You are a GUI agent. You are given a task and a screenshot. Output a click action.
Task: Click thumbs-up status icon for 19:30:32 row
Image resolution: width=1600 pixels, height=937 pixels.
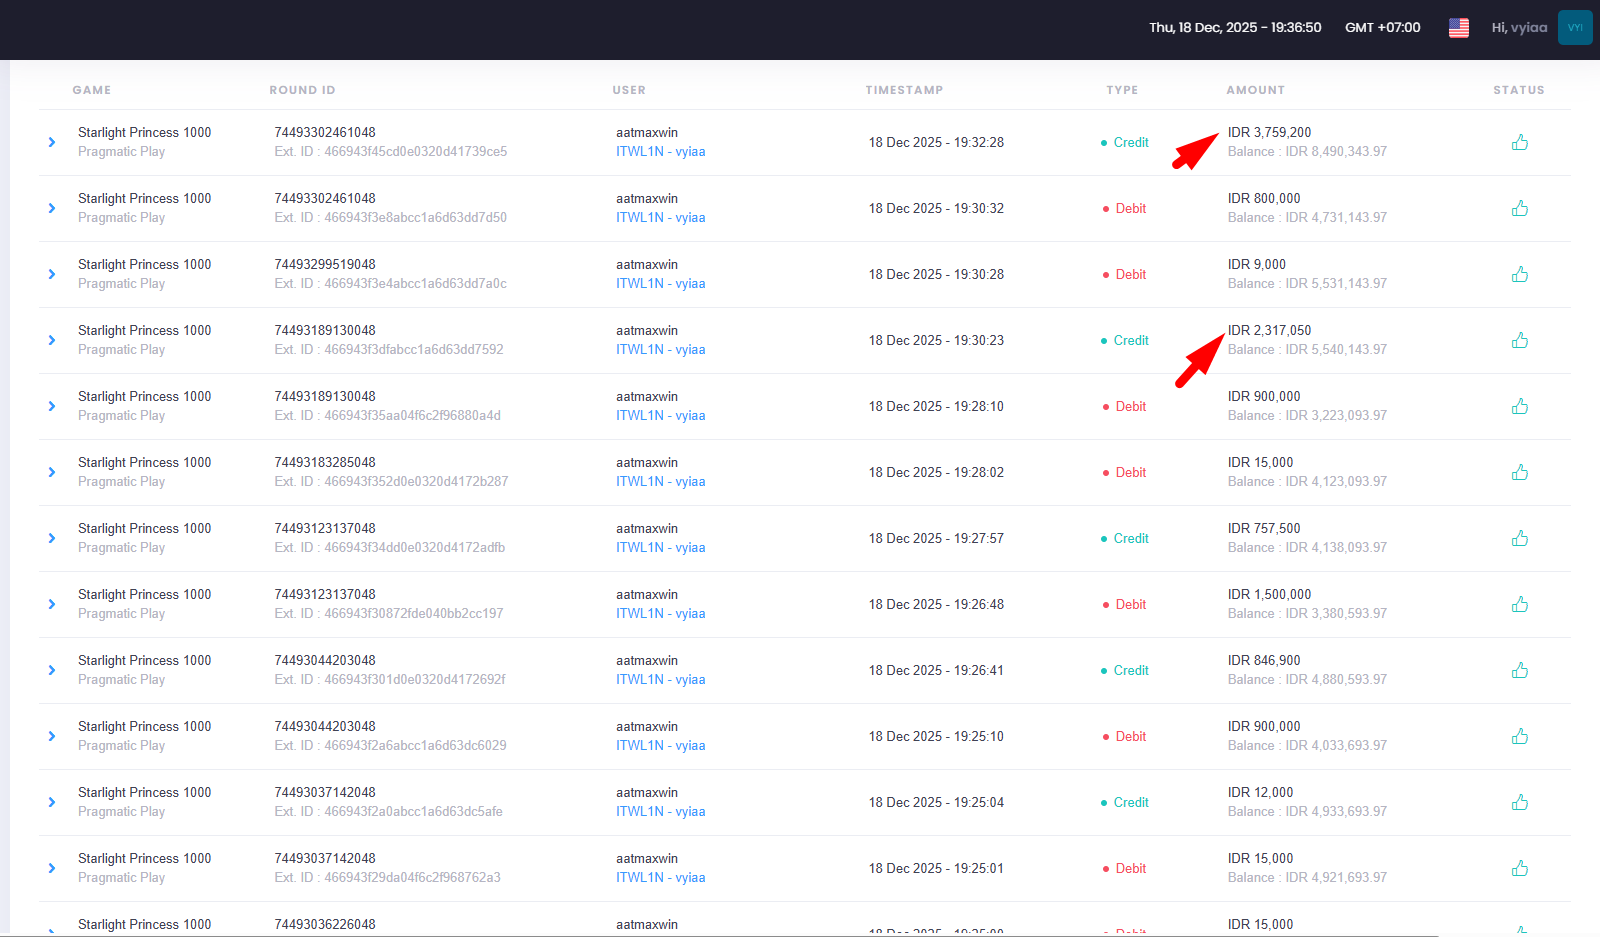(1520, 208)
